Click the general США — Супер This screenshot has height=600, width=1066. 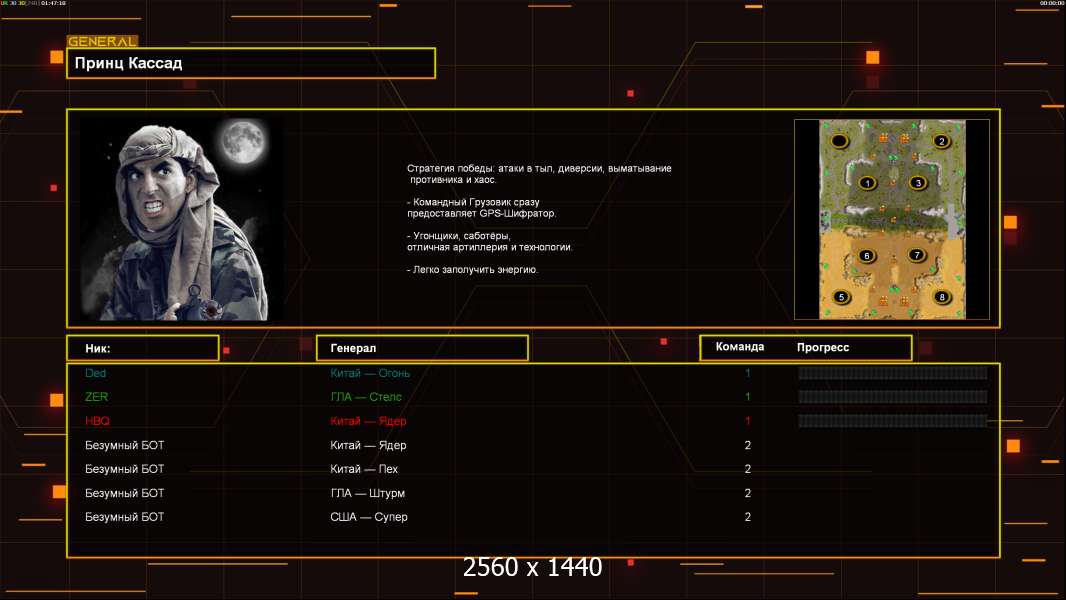[369, 517]
